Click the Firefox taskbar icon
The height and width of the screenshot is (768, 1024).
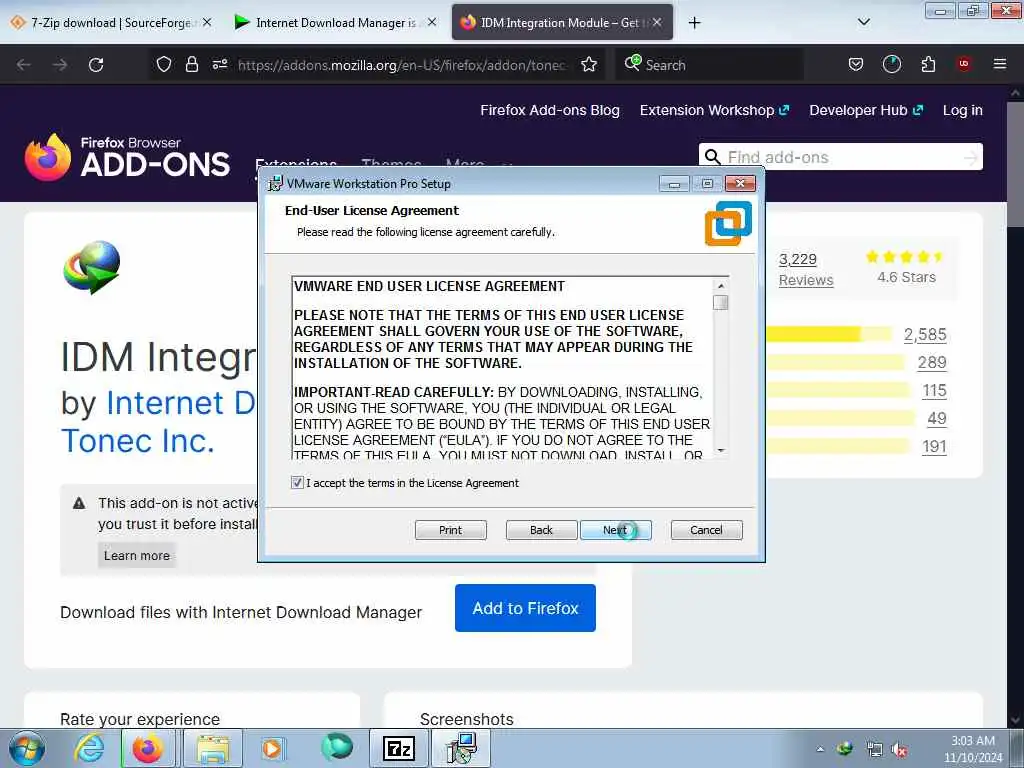tap(148, 748)
